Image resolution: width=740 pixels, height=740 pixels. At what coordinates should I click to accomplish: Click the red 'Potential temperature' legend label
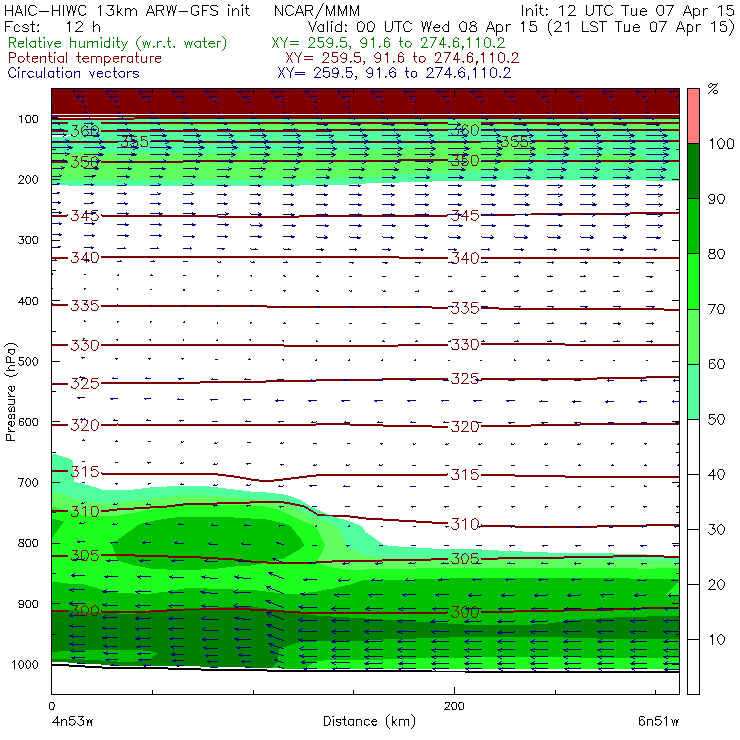[x=85, y=58]
